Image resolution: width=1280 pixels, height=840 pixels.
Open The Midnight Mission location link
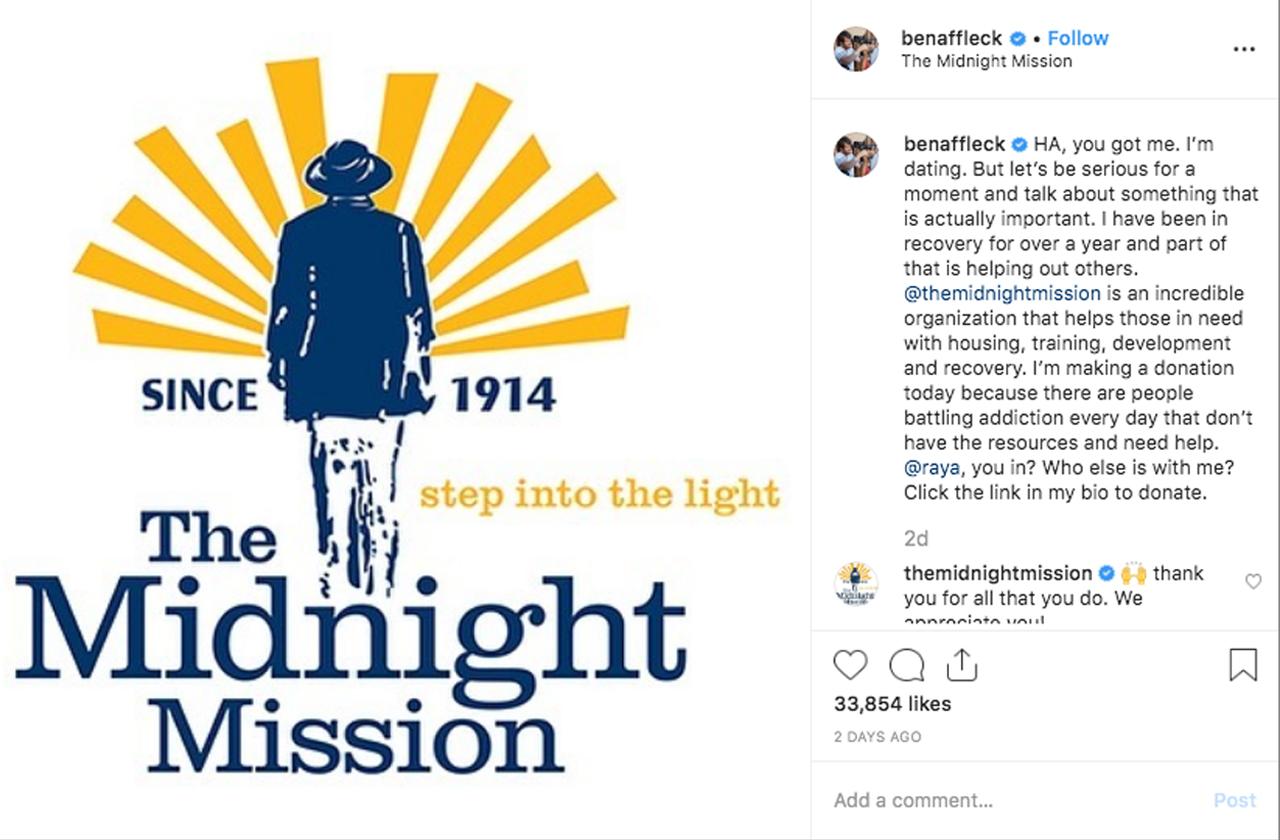[986, 61]
